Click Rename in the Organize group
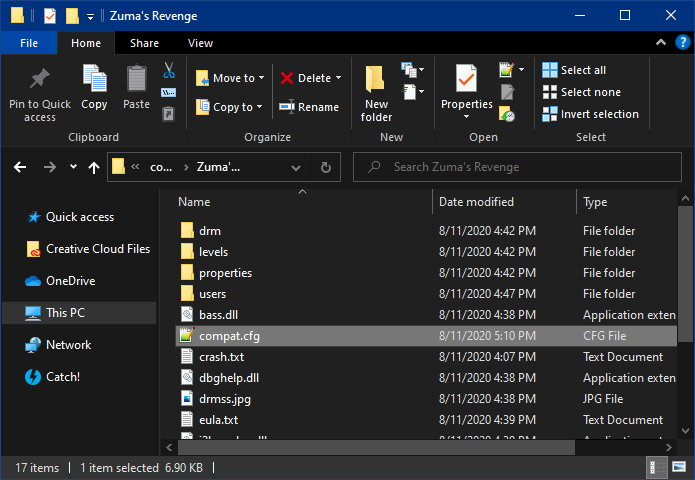This screenshot has width=695, height=480. point(309,107)
